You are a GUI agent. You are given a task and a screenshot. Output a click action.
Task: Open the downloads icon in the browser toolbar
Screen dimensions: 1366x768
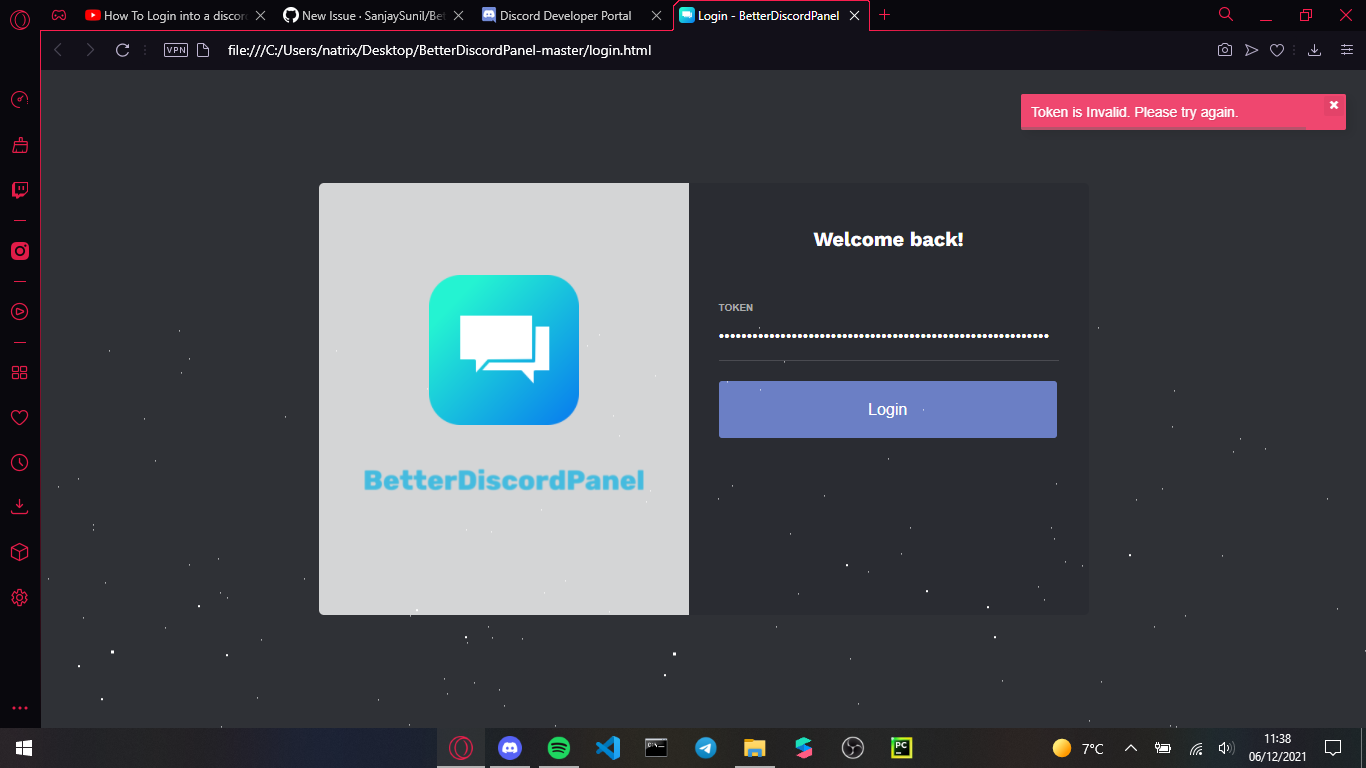(1315, 50)
